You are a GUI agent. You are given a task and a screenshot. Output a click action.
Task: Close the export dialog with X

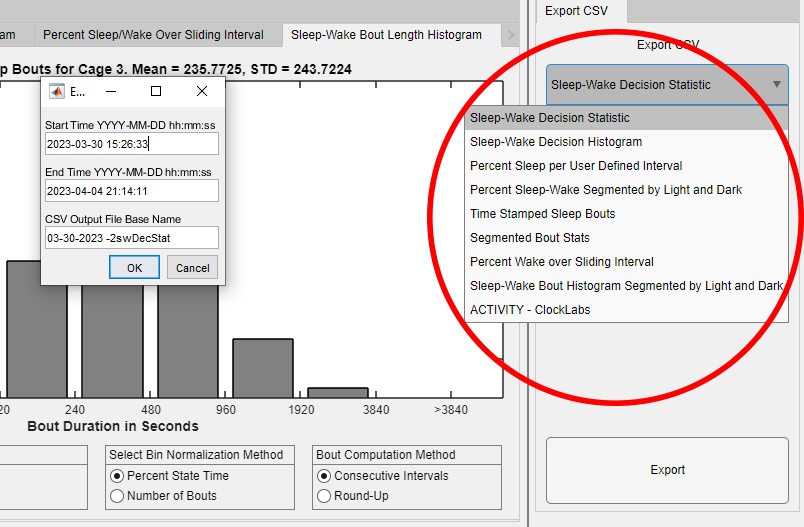pos(202,91)
